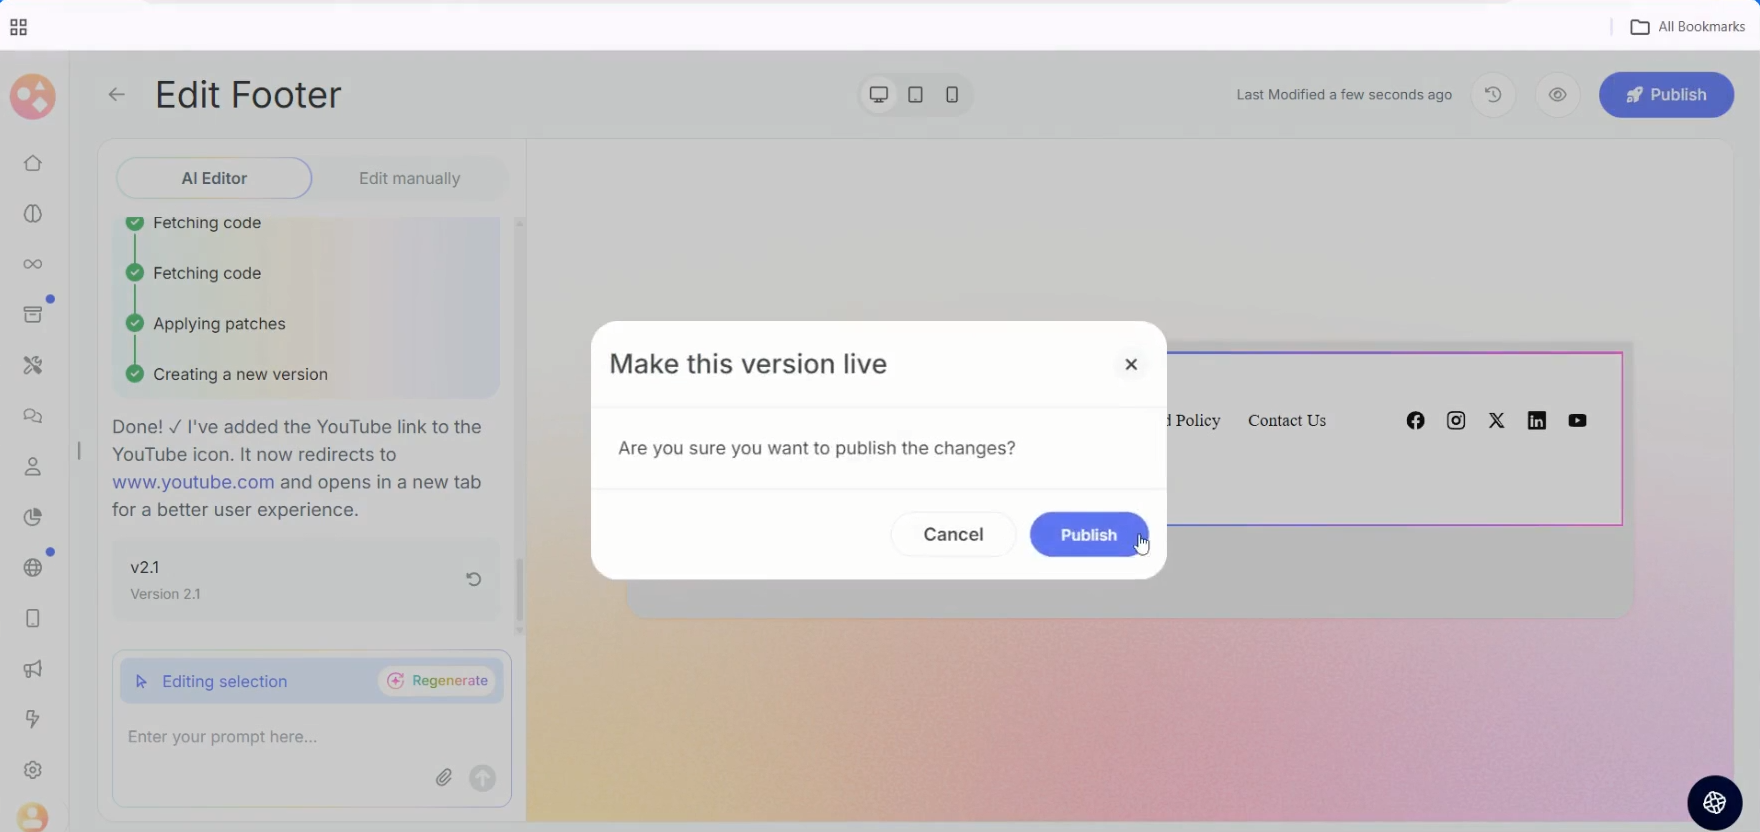Click the attachment paperclip icon
The height and width of the screenshot is (832, 1760).
click(x=444, y=777)
